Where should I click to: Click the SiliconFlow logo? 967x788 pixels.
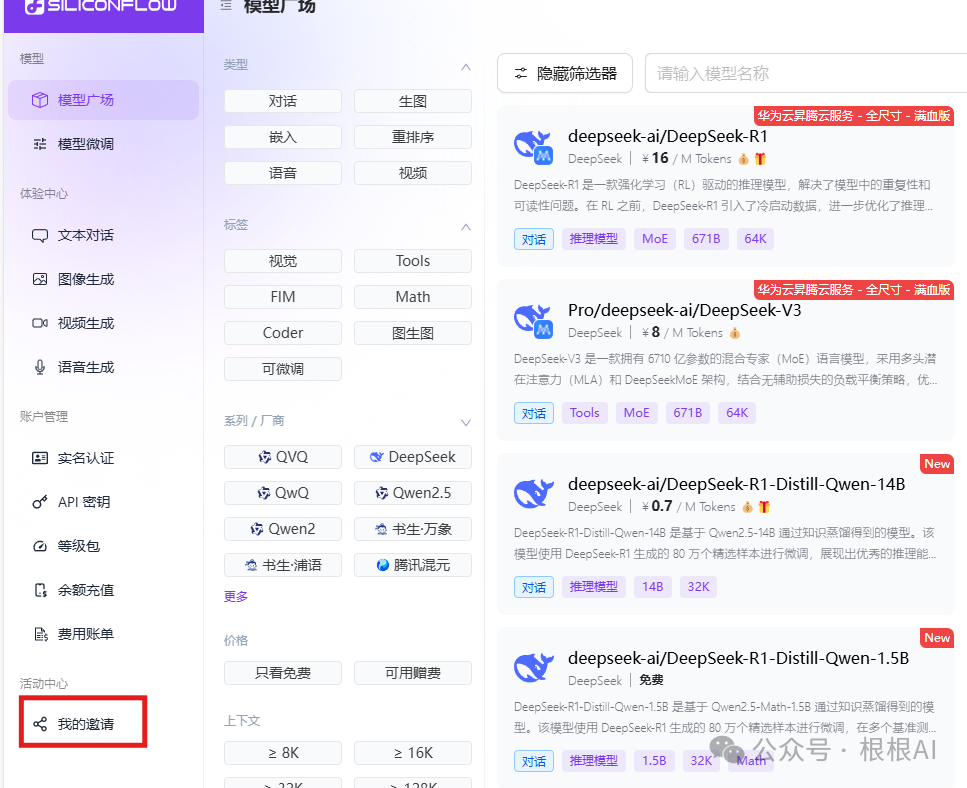[101, 6]
